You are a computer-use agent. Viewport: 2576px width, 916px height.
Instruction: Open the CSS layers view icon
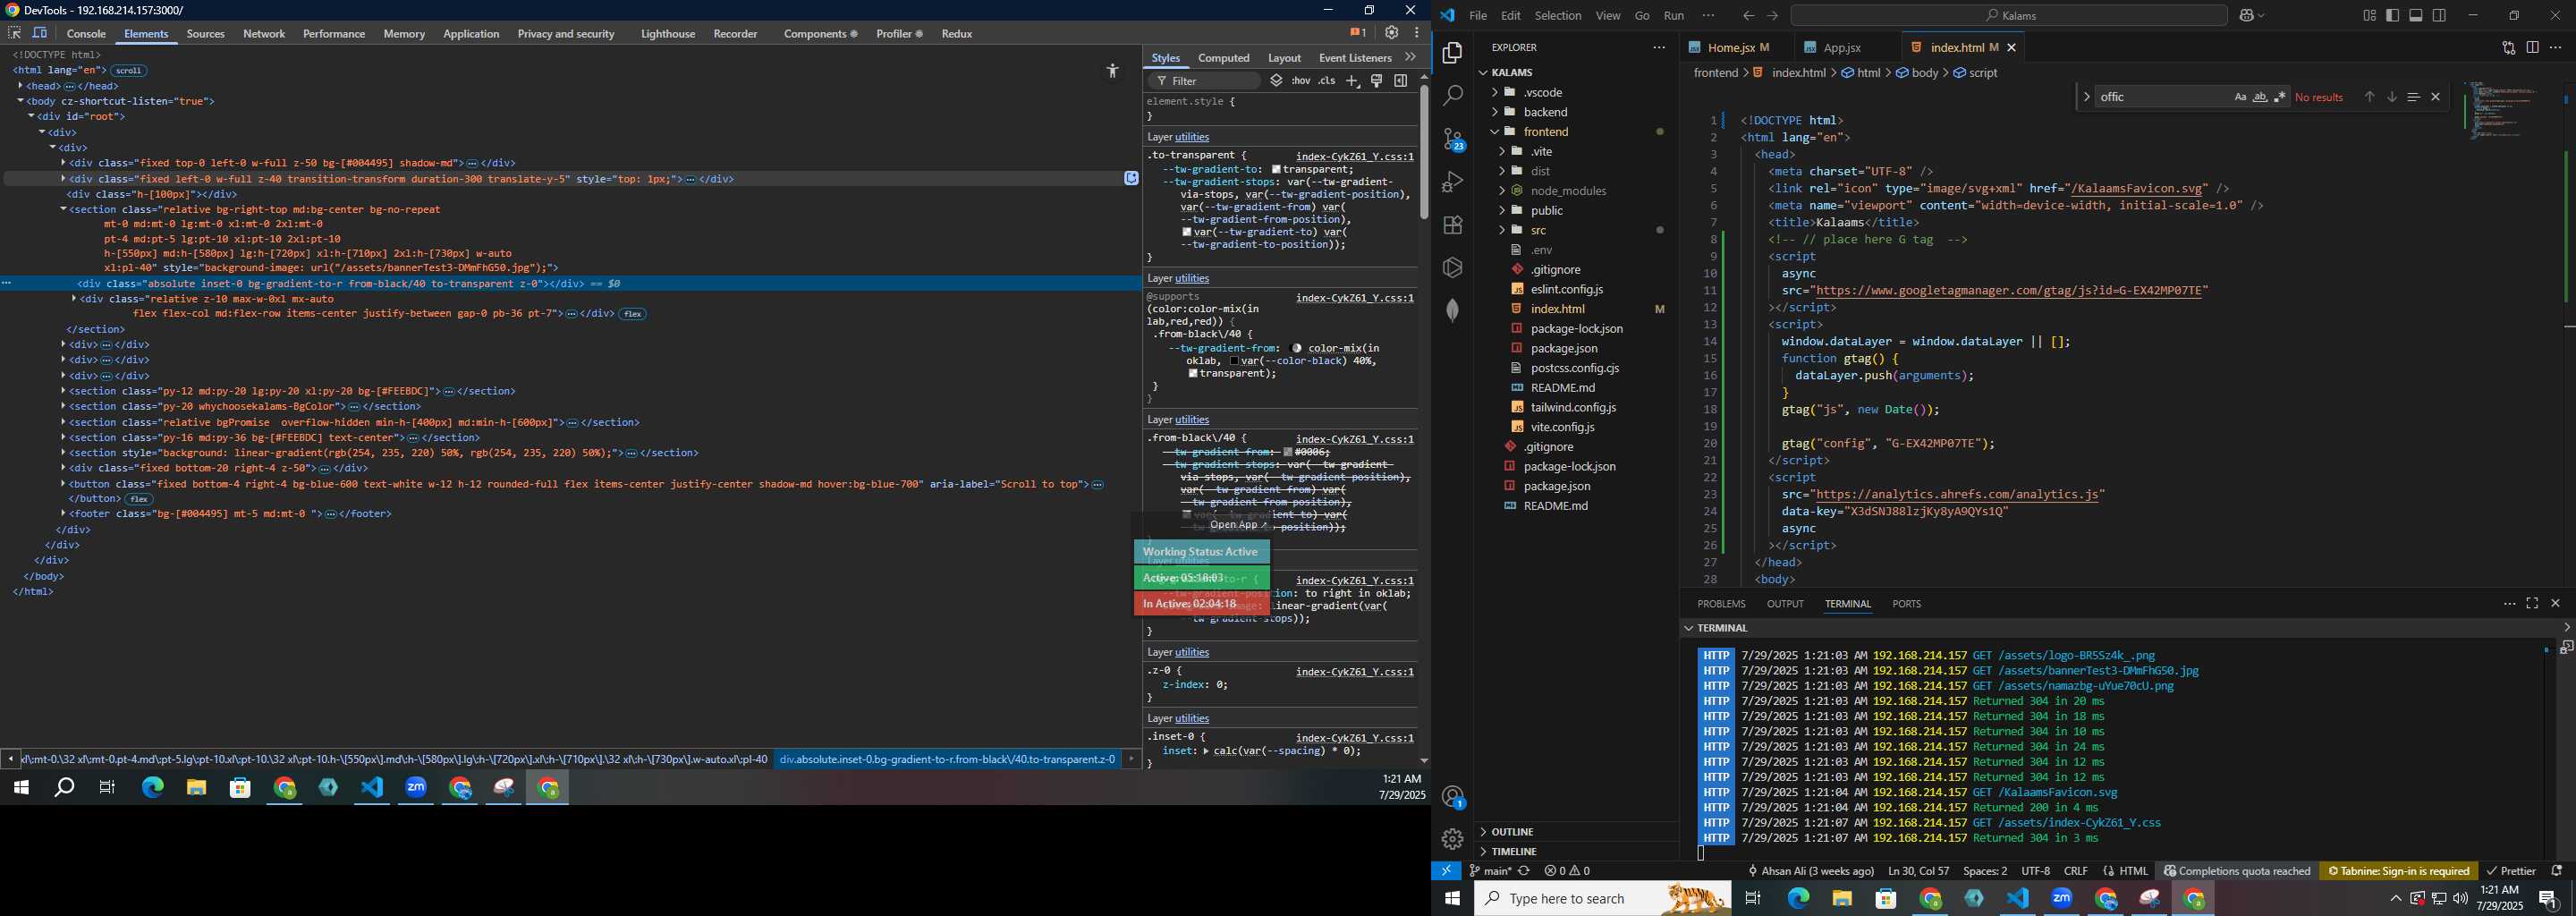coord(1277,81)
